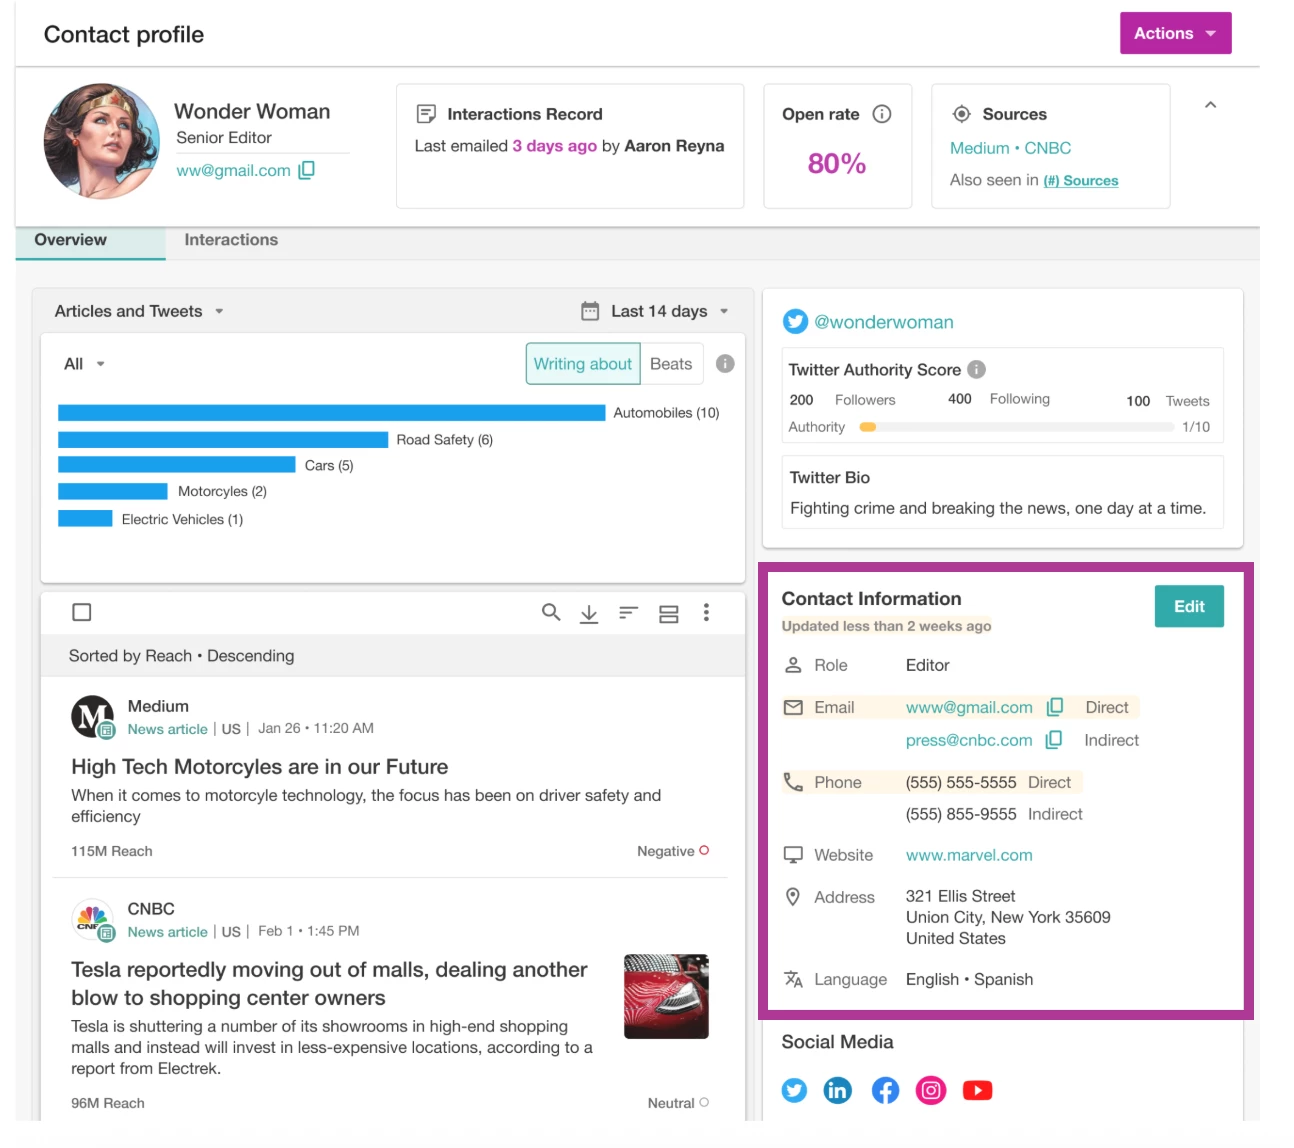1294x1148 pixels.
Task: Click the Language translate icon
Action: (793, 979)
